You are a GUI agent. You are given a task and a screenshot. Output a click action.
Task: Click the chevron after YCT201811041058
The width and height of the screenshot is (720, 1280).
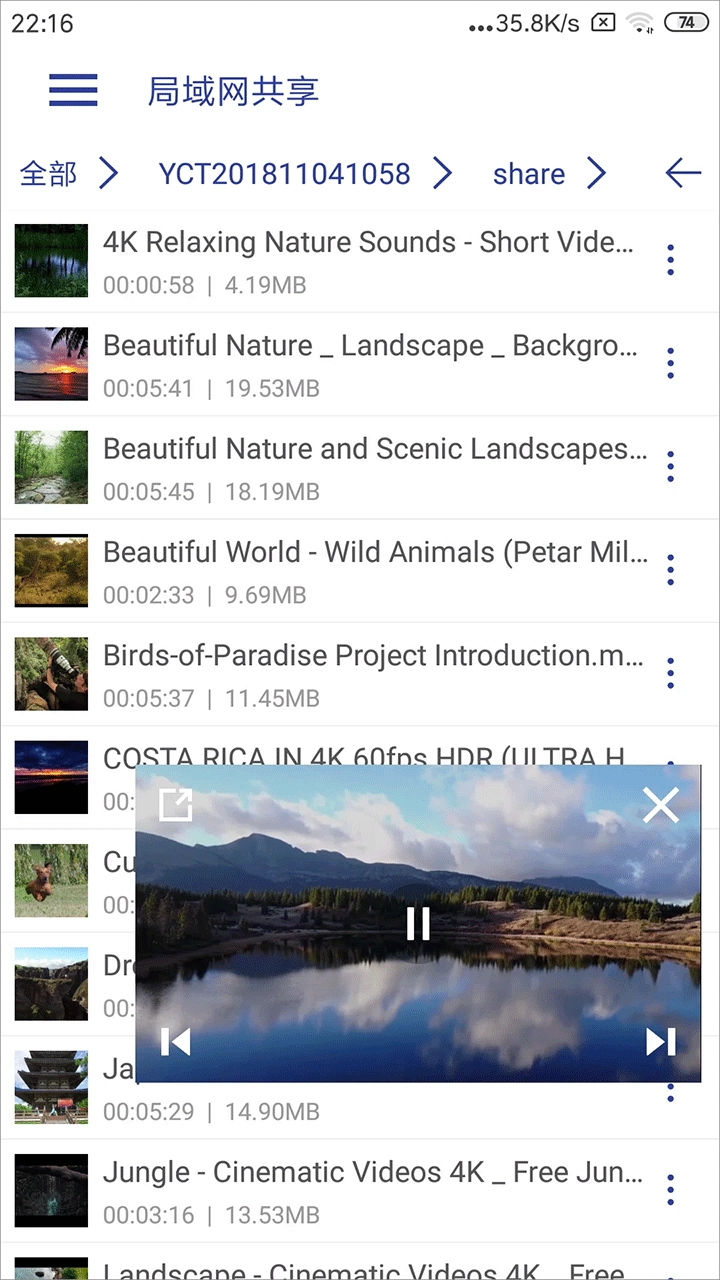pos(442,174)
